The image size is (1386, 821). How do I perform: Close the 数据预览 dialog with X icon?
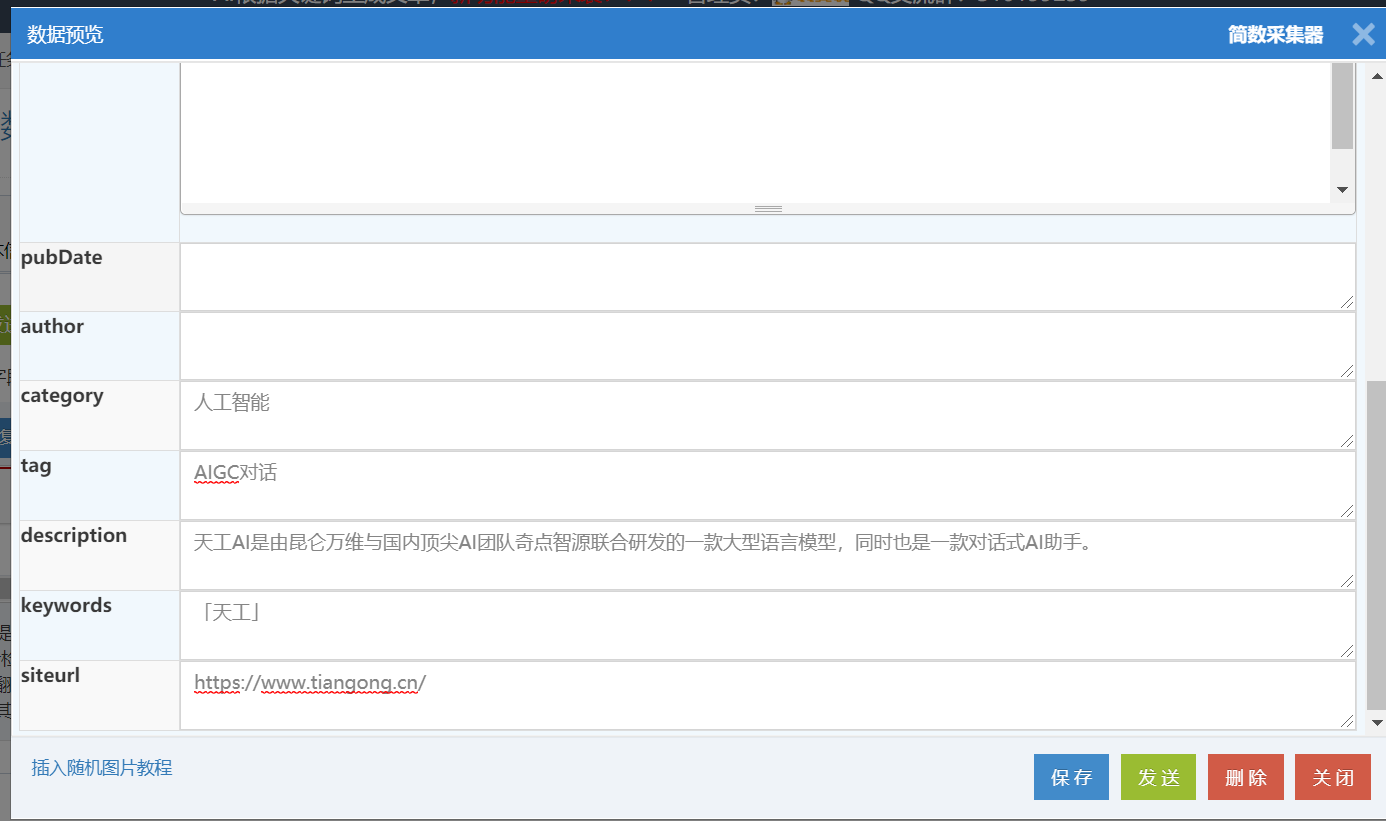point(1363,35)
